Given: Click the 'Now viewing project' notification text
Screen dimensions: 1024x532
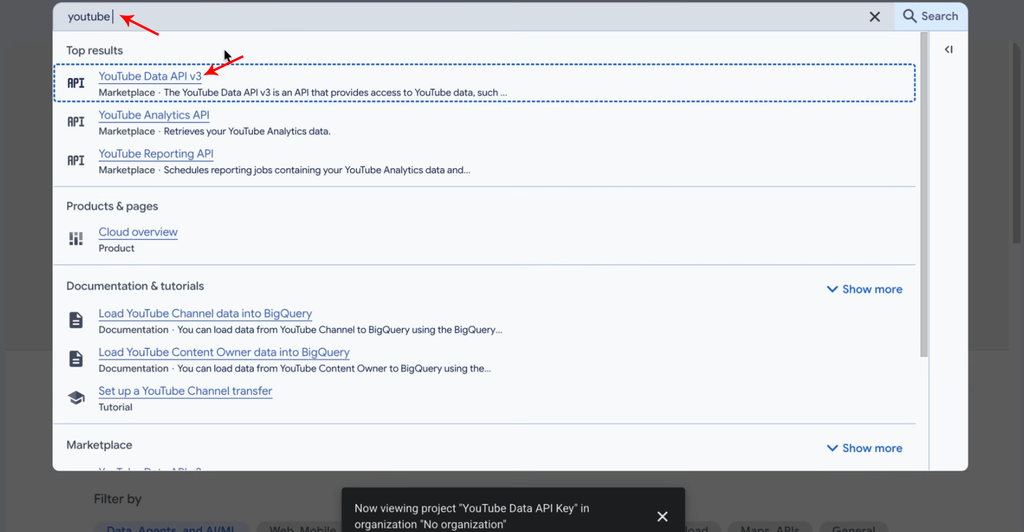Looking at the screenshot, I should click(472, 516).
